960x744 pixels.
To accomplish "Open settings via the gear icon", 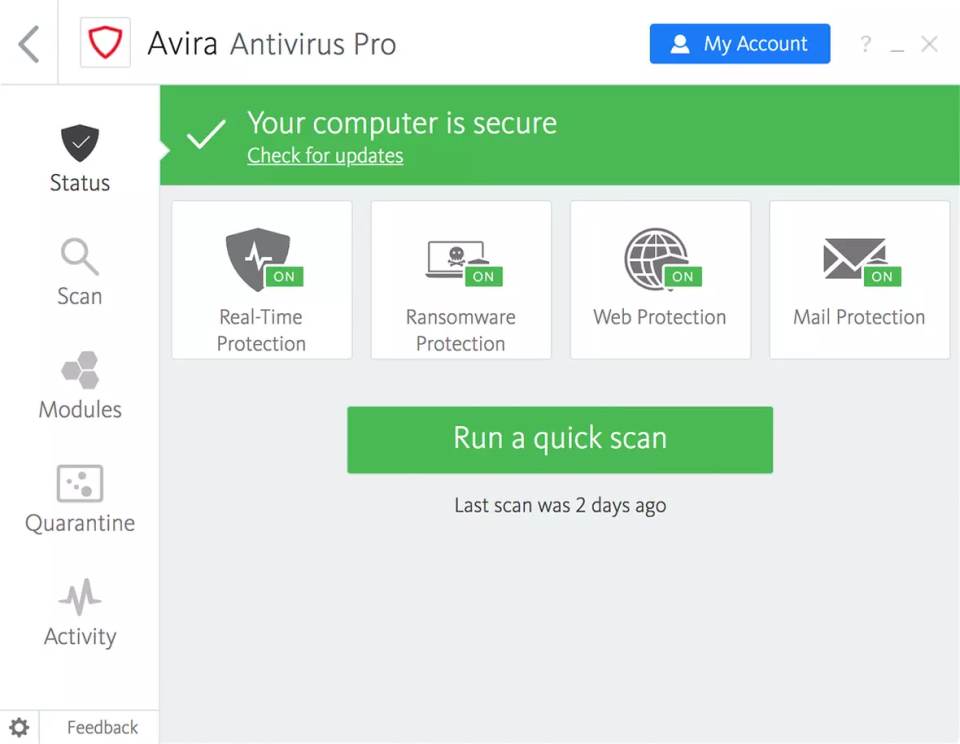I will 18,727.
